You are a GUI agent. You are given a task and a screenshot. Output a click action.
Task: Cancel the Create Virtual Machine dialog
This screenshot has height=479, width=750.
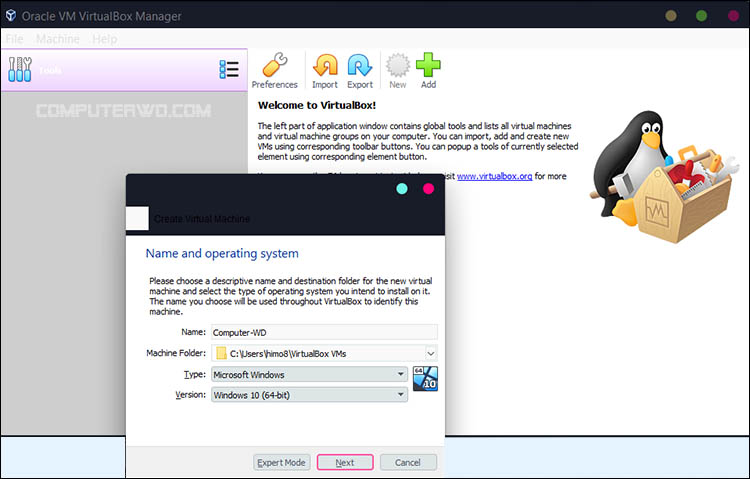[408, 462]
